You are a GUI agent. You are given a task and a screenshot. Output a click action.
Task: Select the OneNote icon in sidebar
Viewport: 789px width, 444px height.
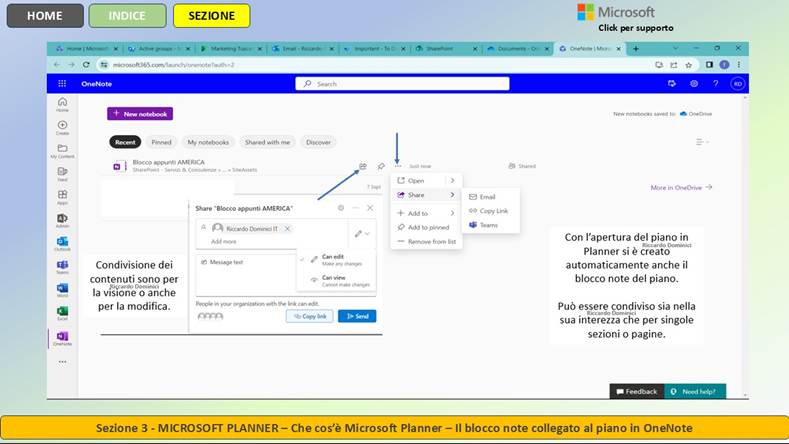point(62,338)
